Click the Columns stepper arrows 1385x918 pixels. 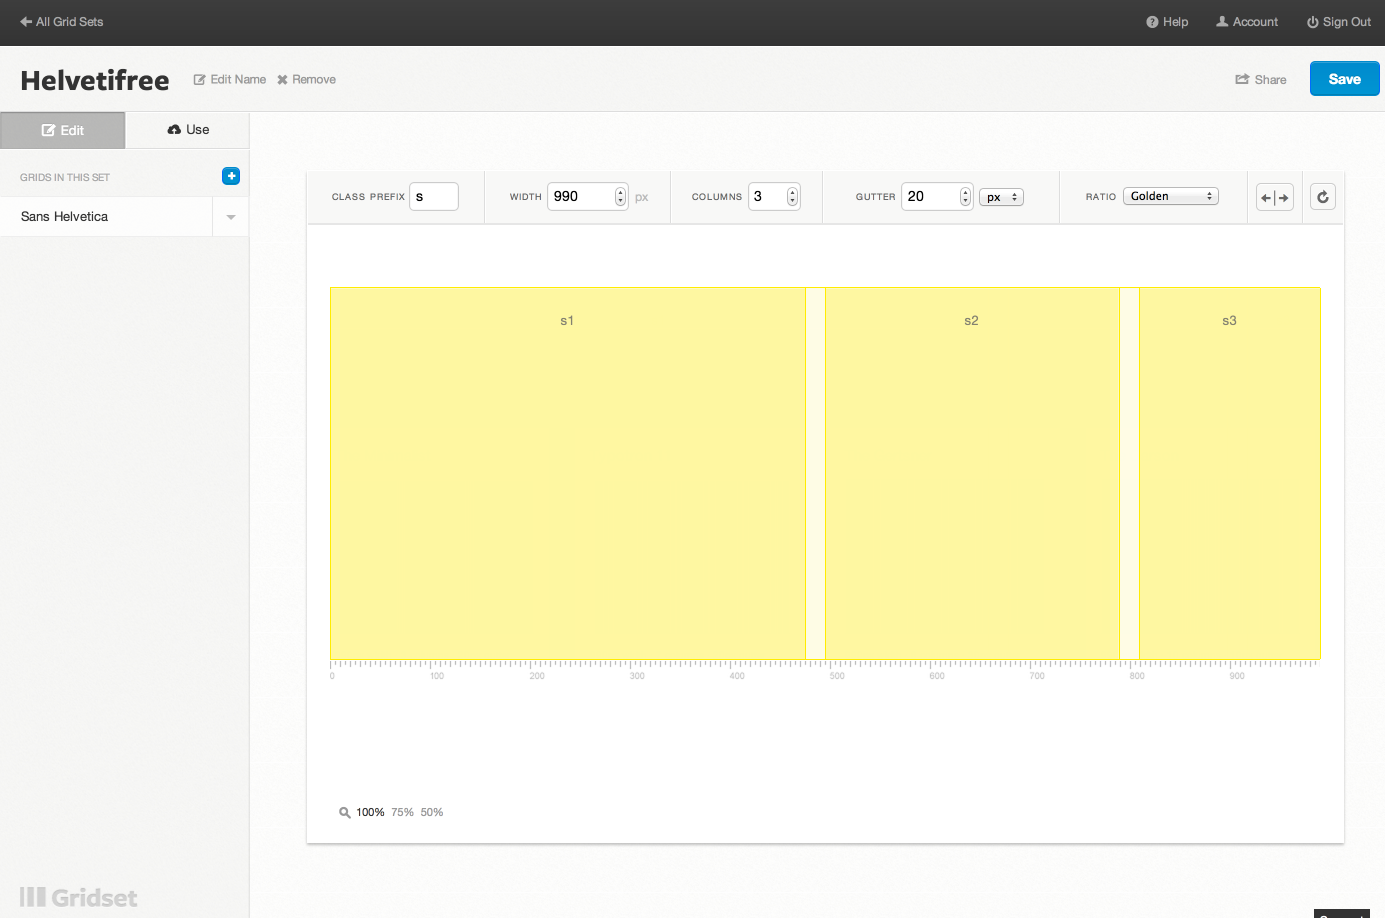[792, 196]
